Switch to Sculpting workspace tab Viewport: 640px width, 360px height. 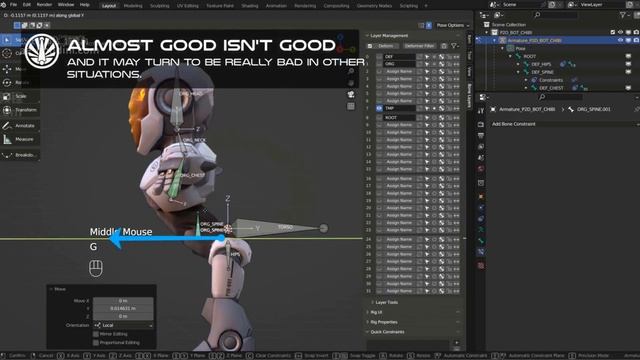[x=160, y=6]
